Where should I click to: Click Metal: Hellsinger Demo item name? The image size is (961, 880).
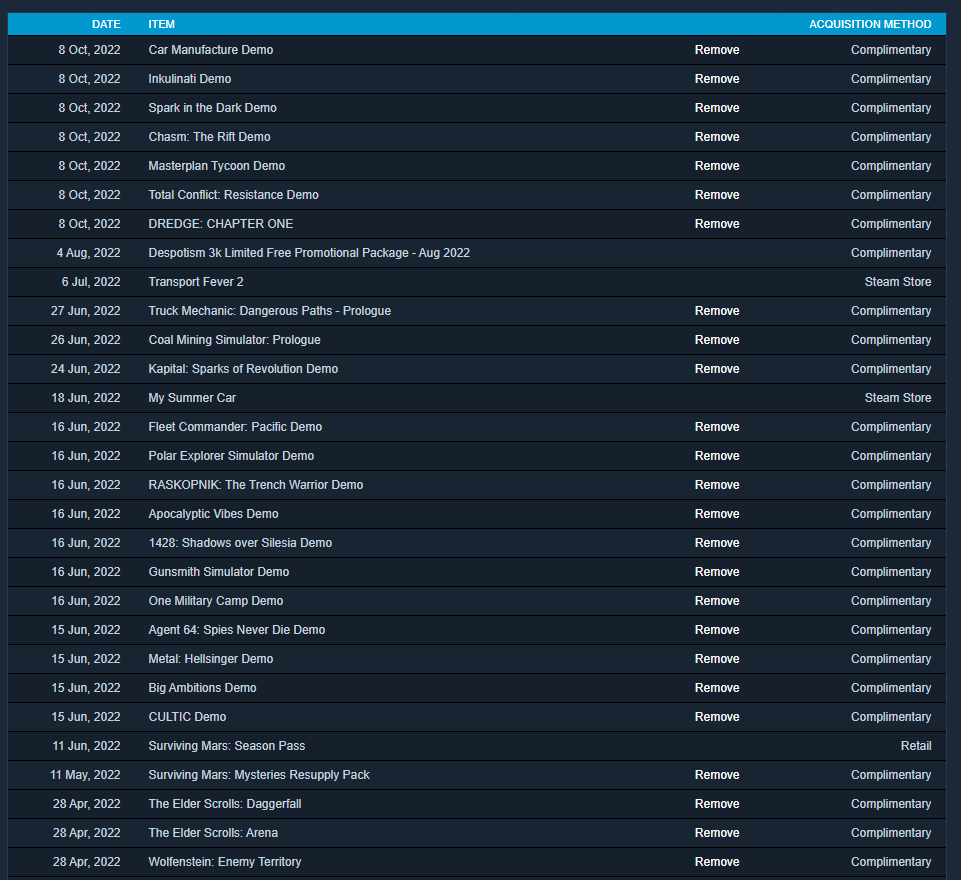click(x=210, y=659)
